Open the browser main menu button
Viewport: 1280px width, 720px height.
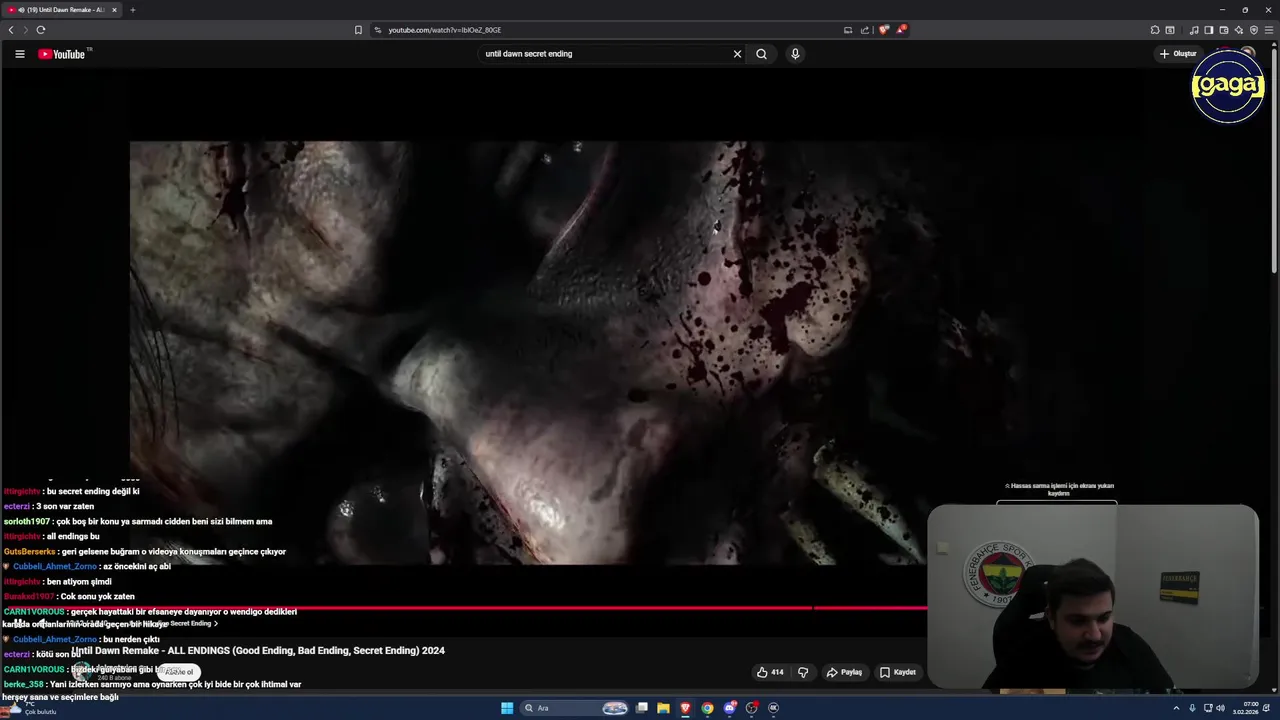(x=1269, y=30)
